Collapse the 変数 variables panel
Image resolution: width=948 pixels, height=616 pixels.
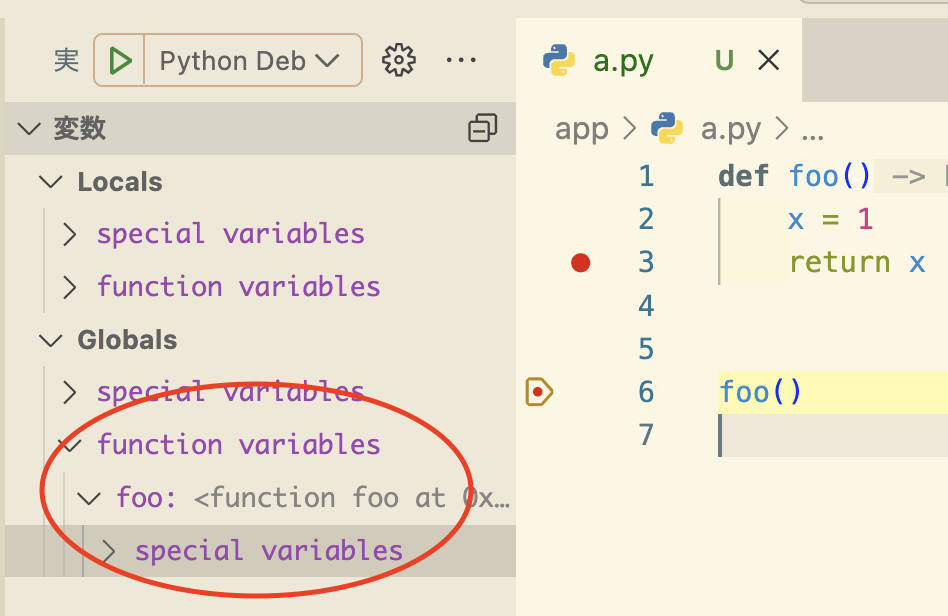click(x=28, y=128)
